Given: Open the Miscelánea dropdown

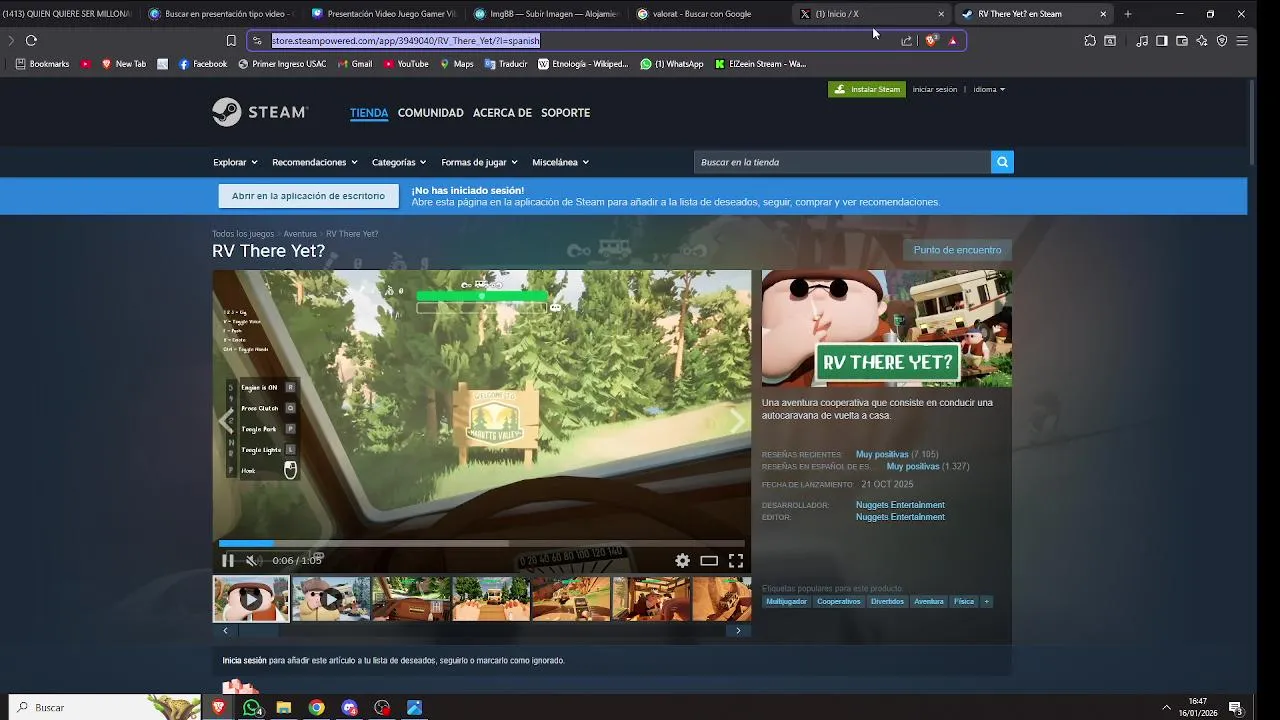Looking at the screenshot, I should [x=560, y=162].
